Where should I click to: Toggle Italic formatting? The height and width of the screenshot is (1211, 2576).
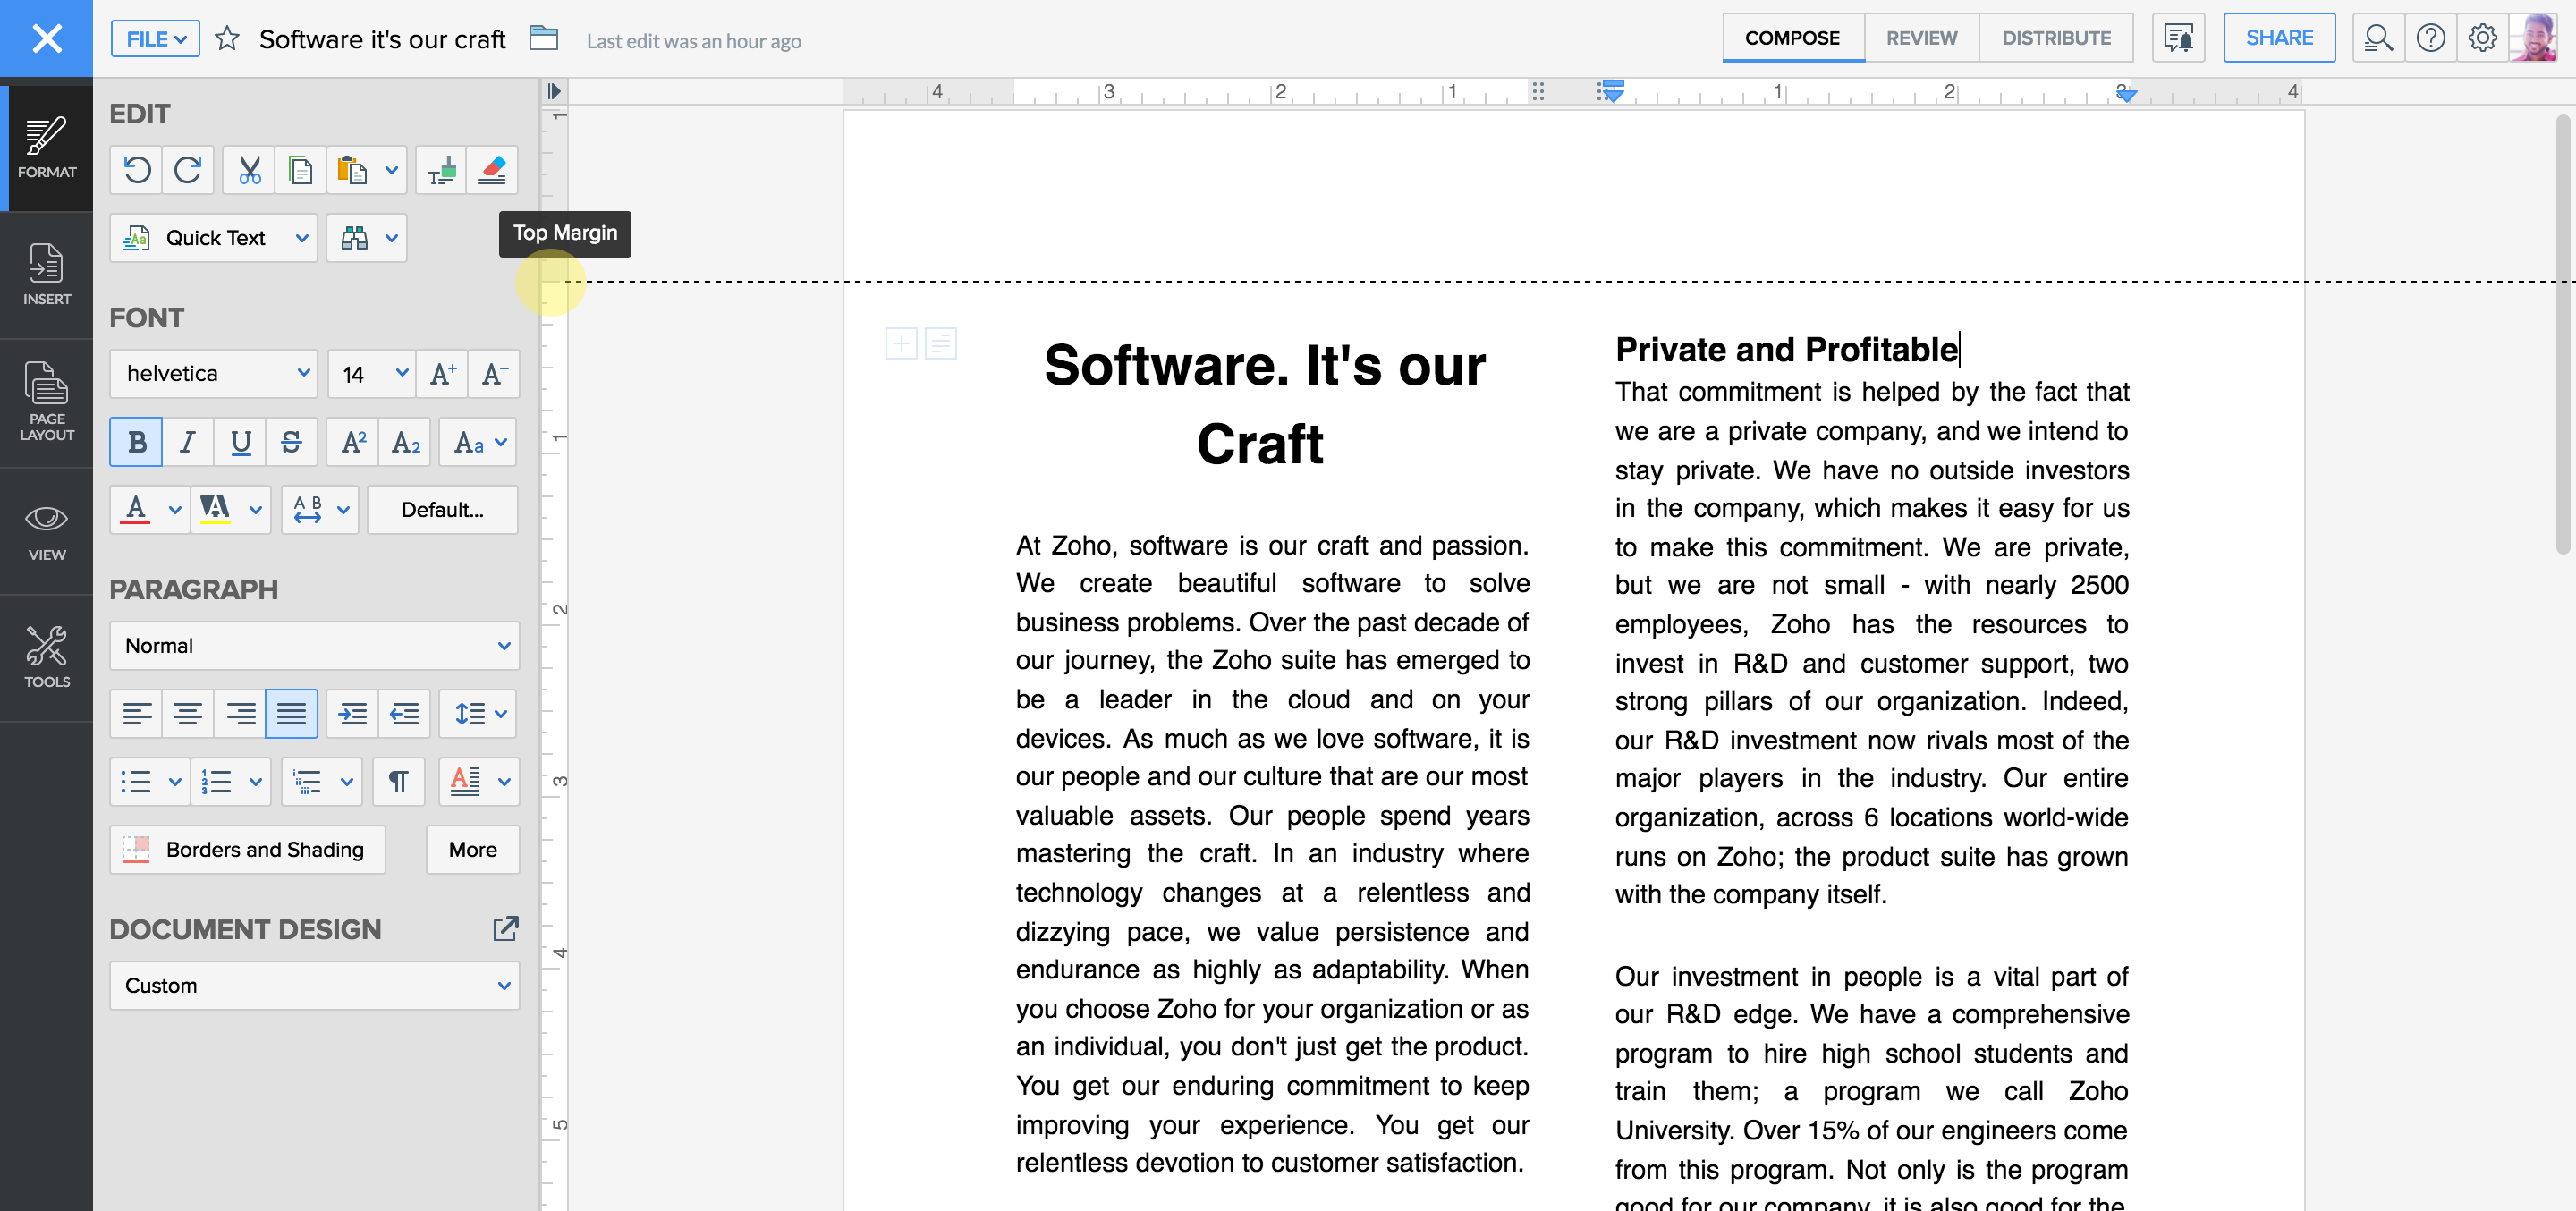[188, 442]
